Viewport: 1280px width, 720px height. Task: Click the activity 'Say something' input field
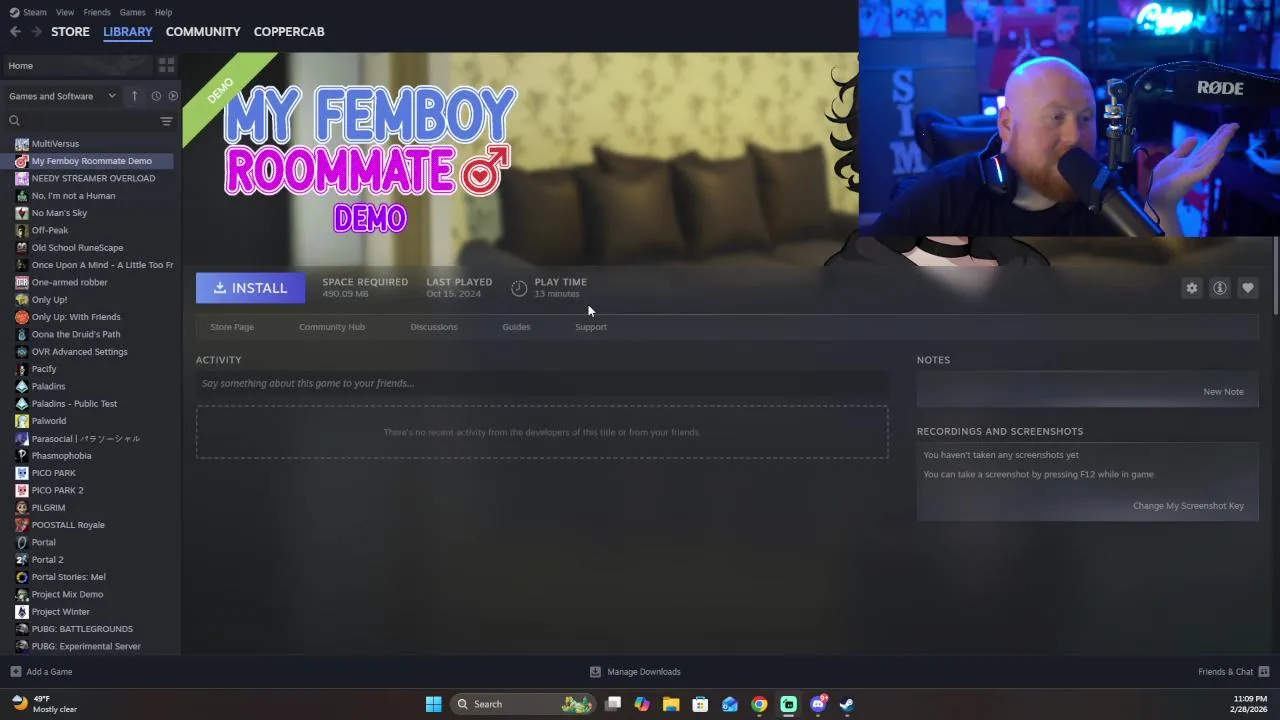click(x=542, y=383)
